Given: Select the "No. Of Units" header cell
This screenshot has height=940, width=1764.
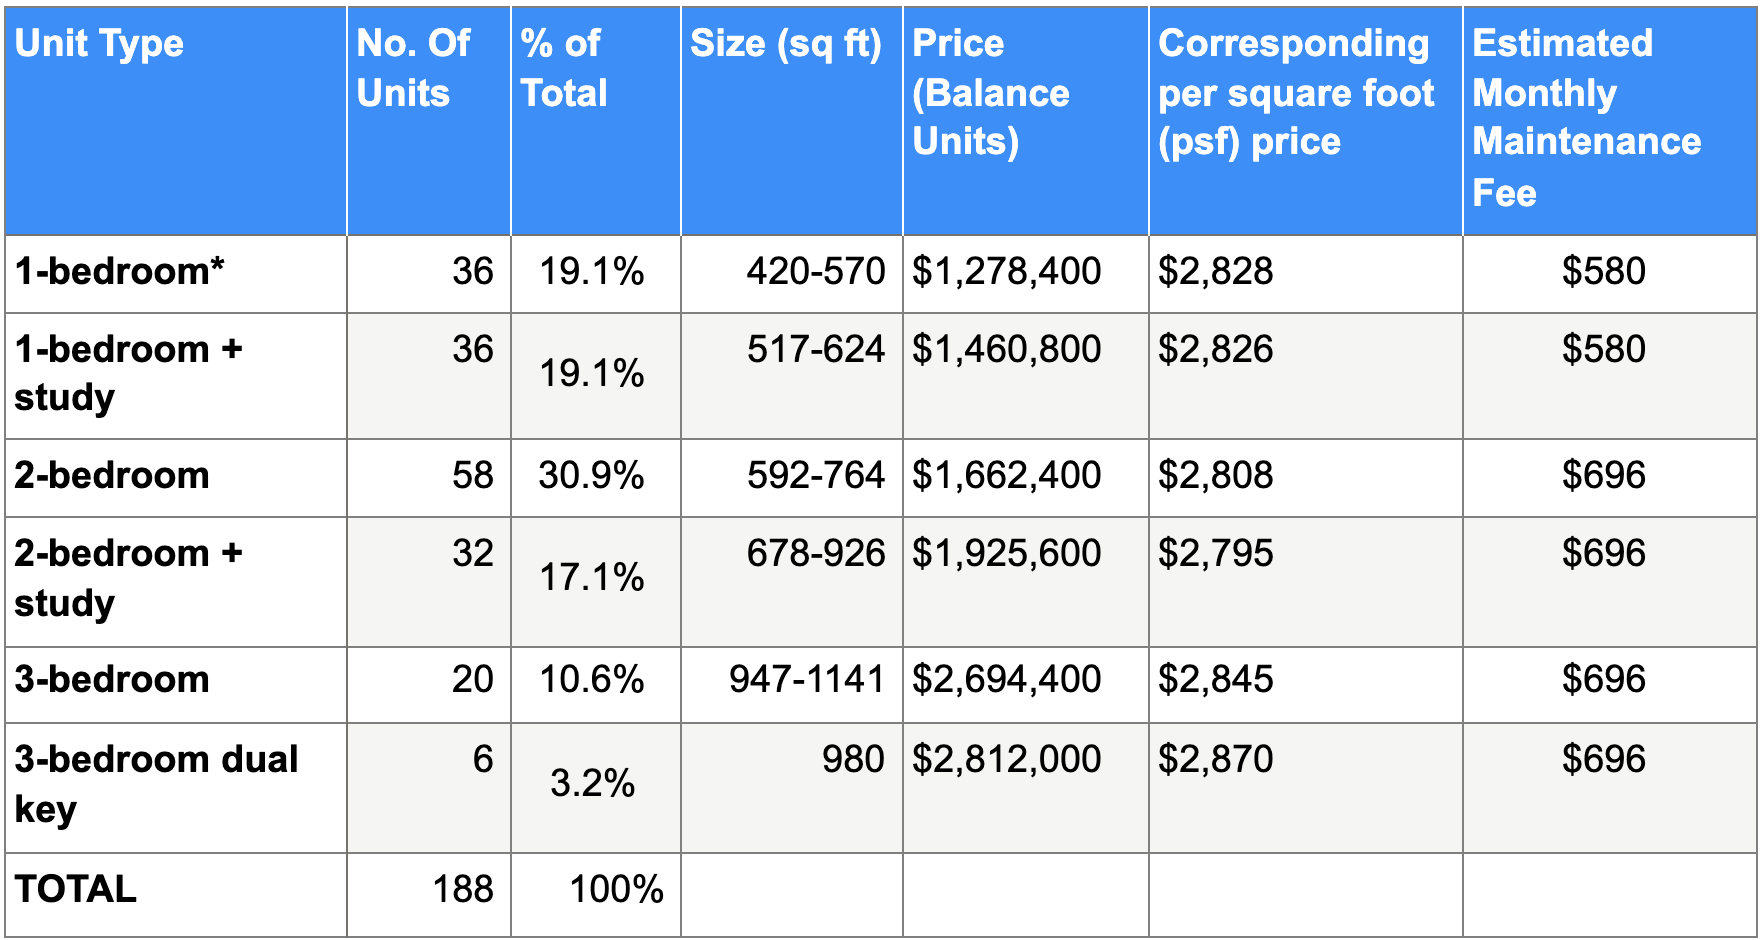Looking at the screenshot, I should click(x=413, y=68).
